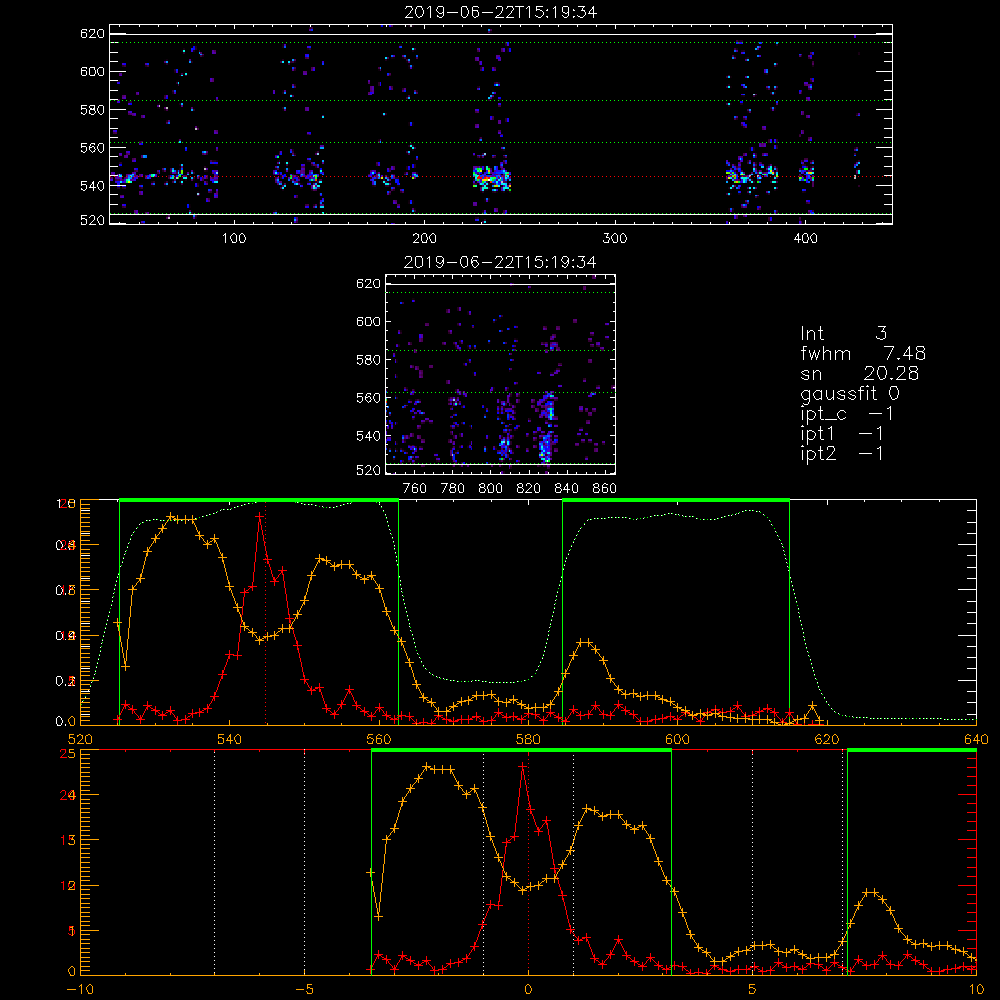The width and height of the screenshot is (1000, 1000).
Task: Click x-axis label '860' on middle plot
Action: [x=605, y=489]
